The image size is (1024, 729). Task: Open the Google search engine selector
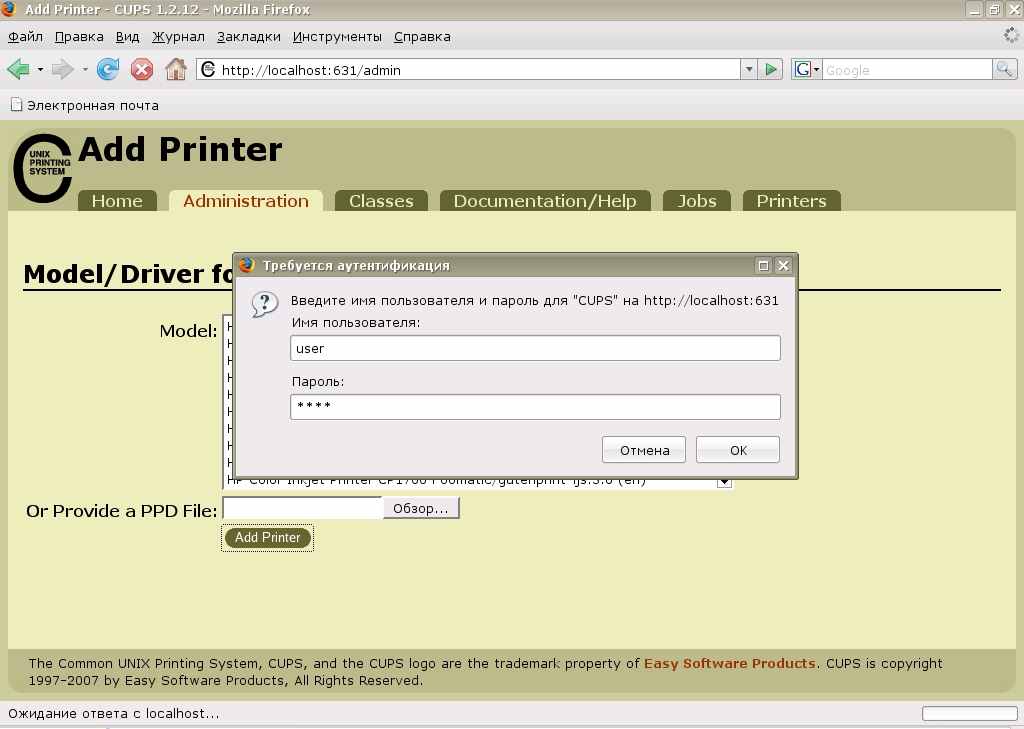pyautogui.click(x=807, y=69)
